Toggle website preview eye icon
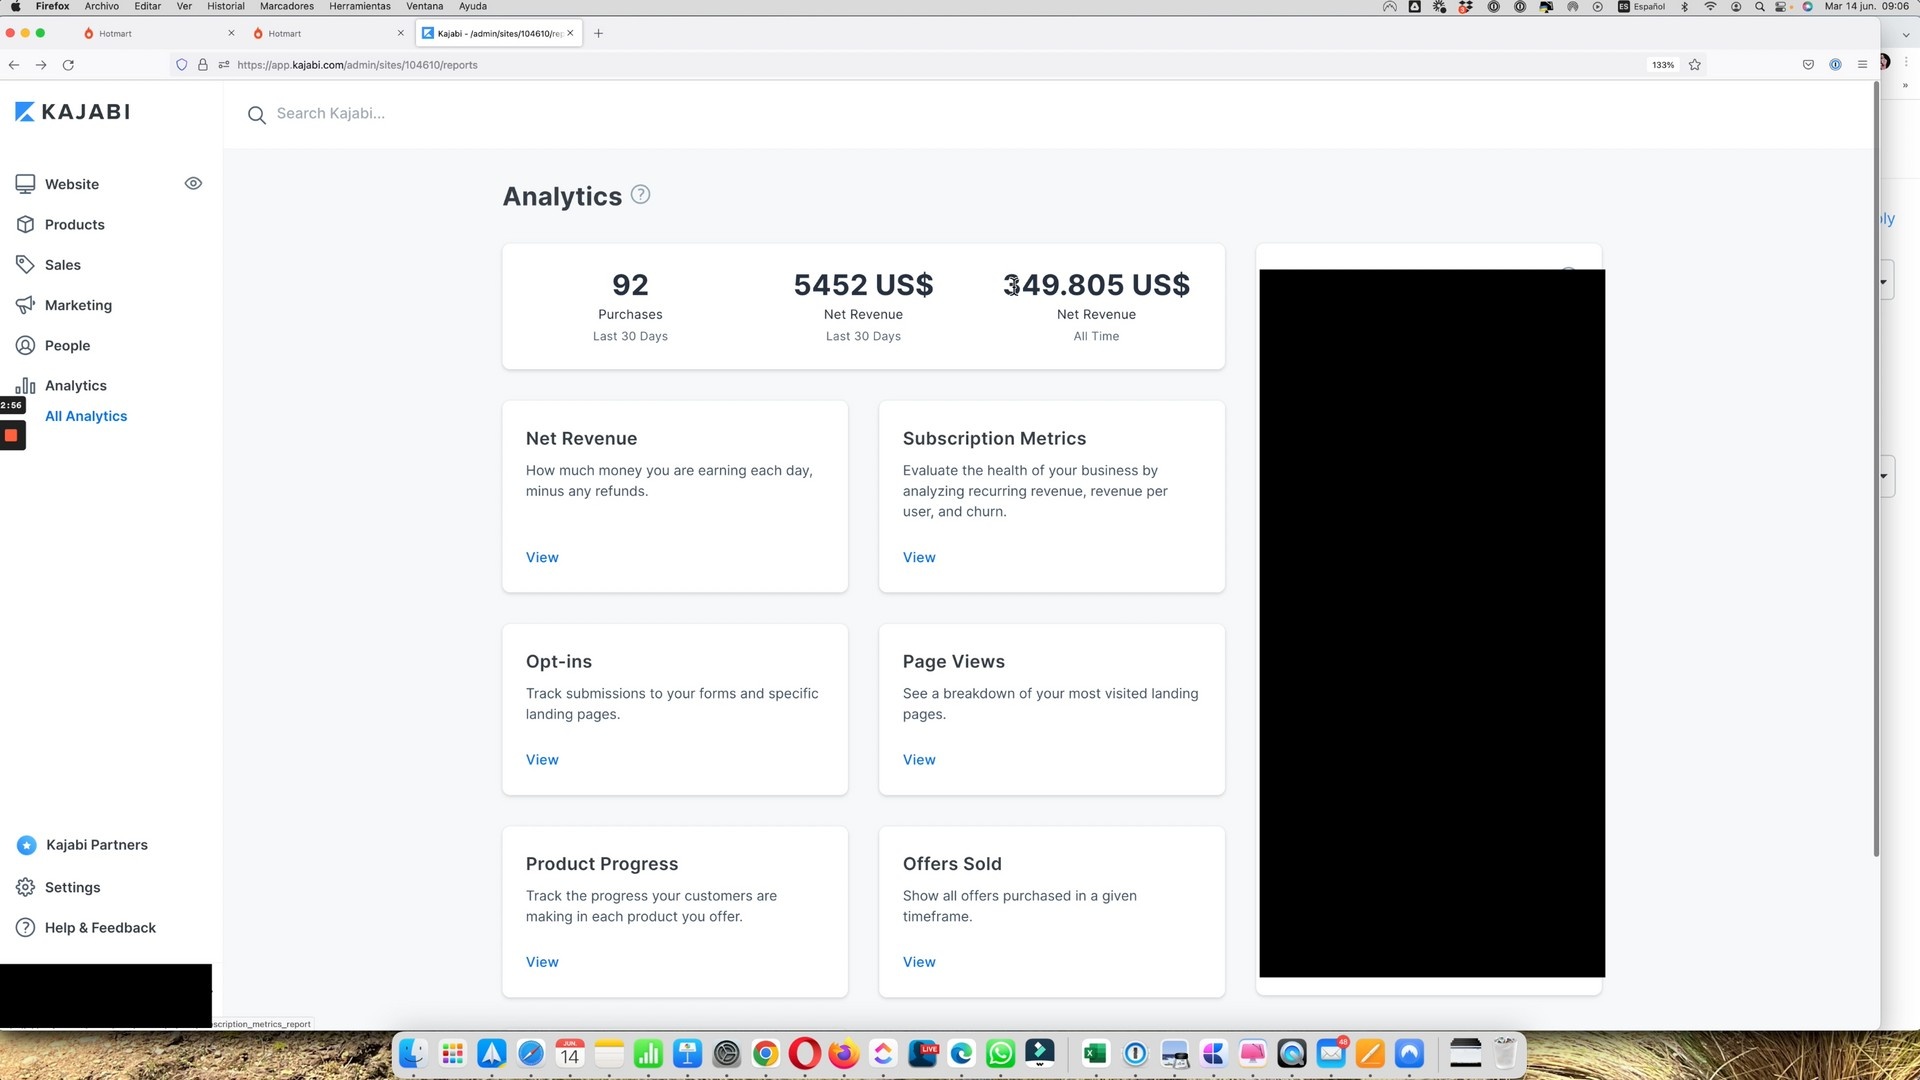 (193, 183)
